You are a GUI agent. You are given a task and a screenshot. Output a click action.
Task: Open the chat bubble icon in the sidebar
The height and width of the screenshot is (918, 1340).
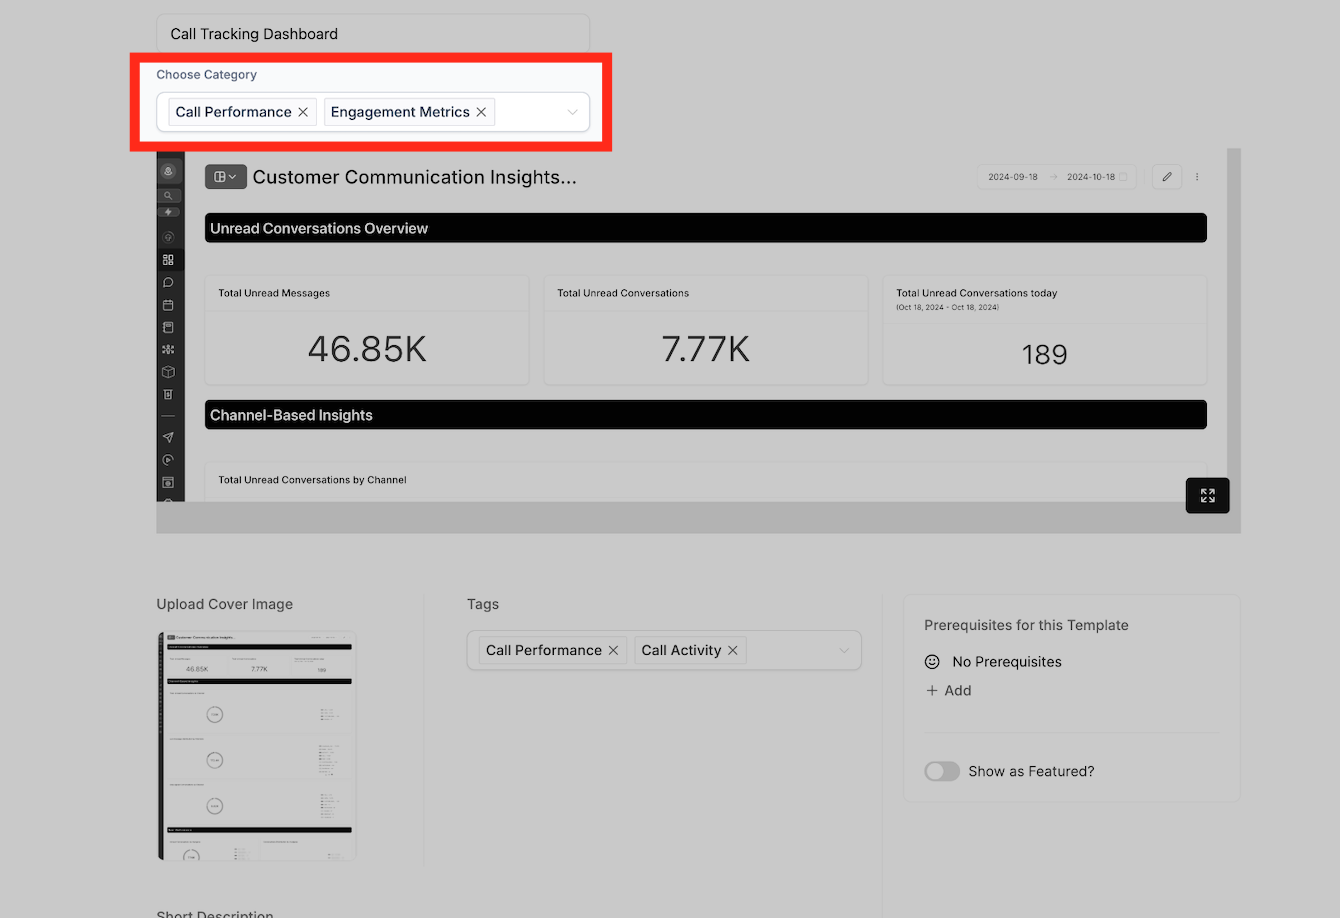coord(168,282)
